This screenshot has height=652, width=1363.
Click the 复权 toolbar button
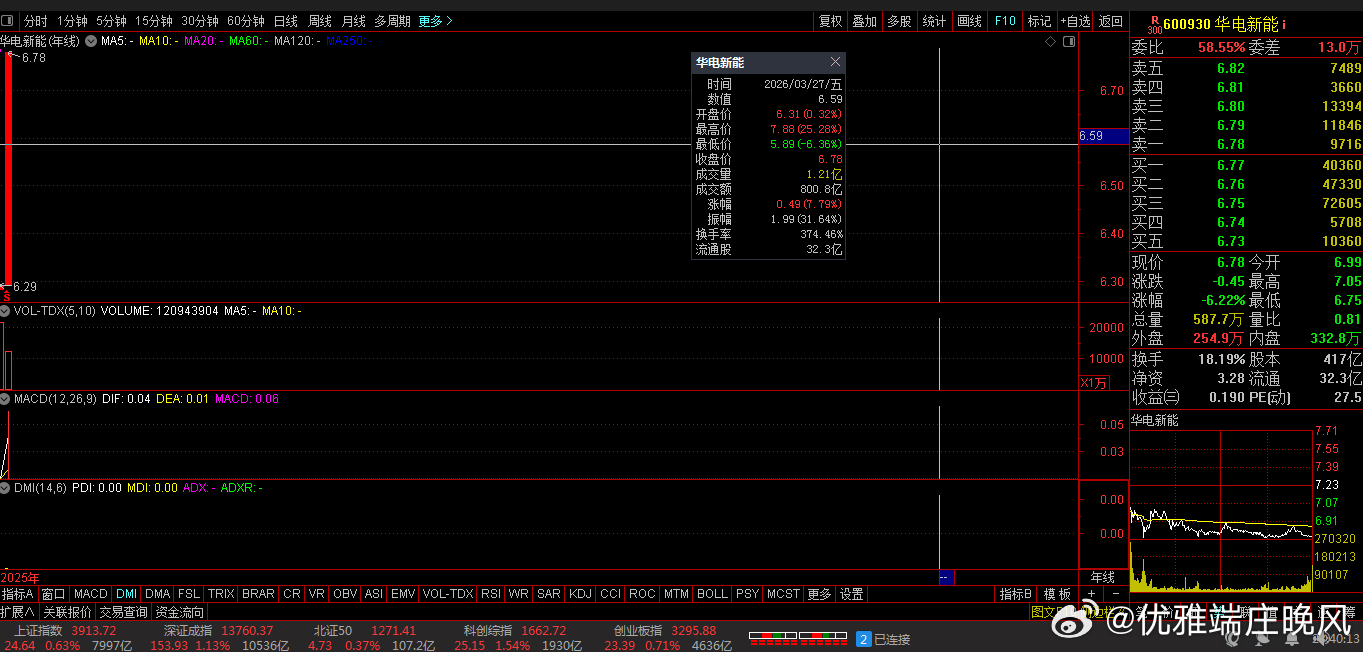pos(831,20)
